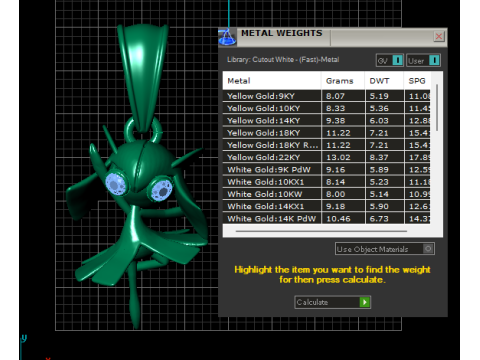Select the White Gold:14K PdW row
The height and width of the screenshot is (360, 480).
point(326,219)
